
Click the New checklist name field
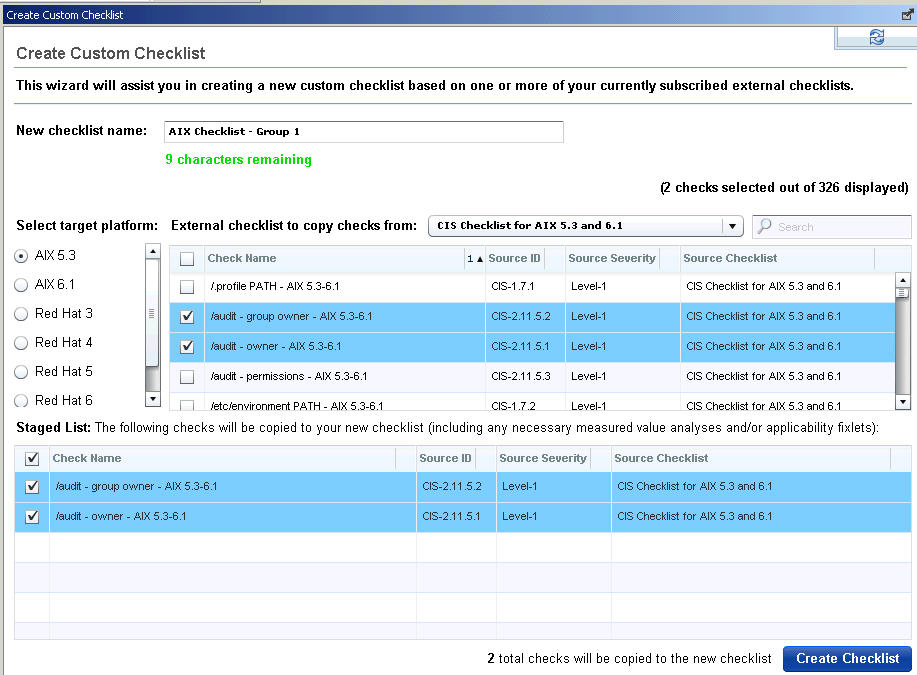[x=364, y=132]
